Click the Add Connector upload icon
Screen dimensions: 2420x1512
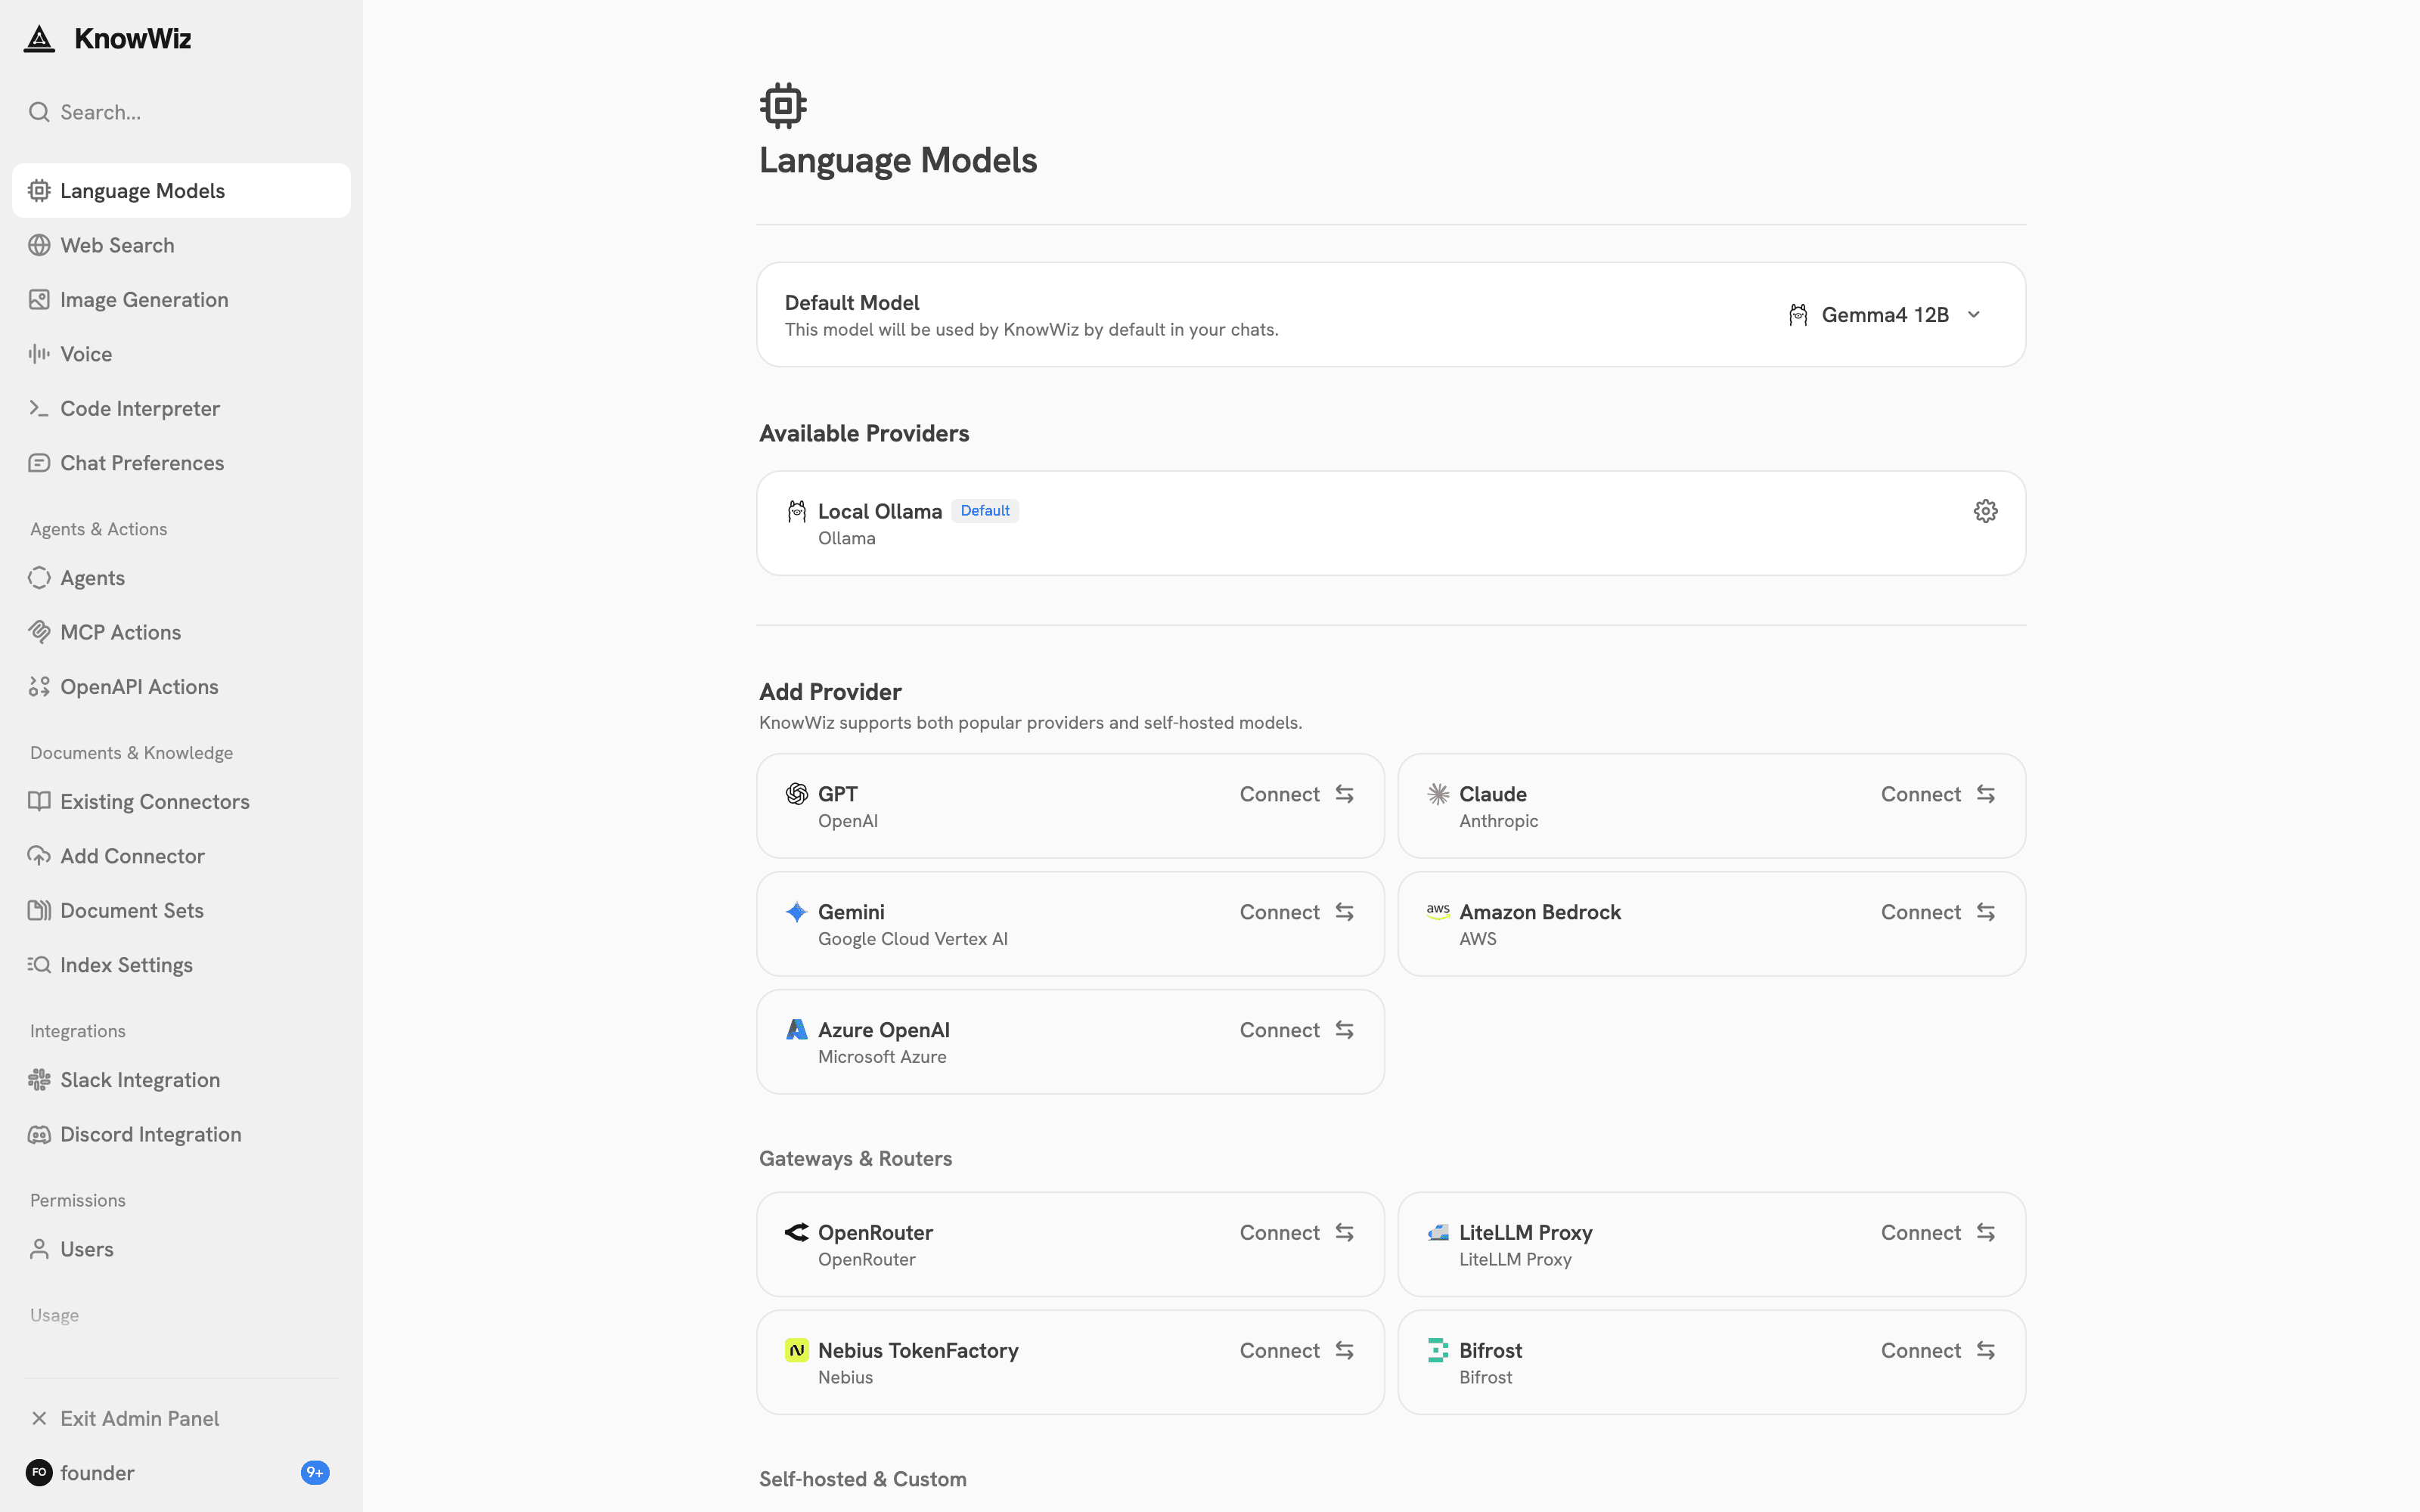point(39,856)
